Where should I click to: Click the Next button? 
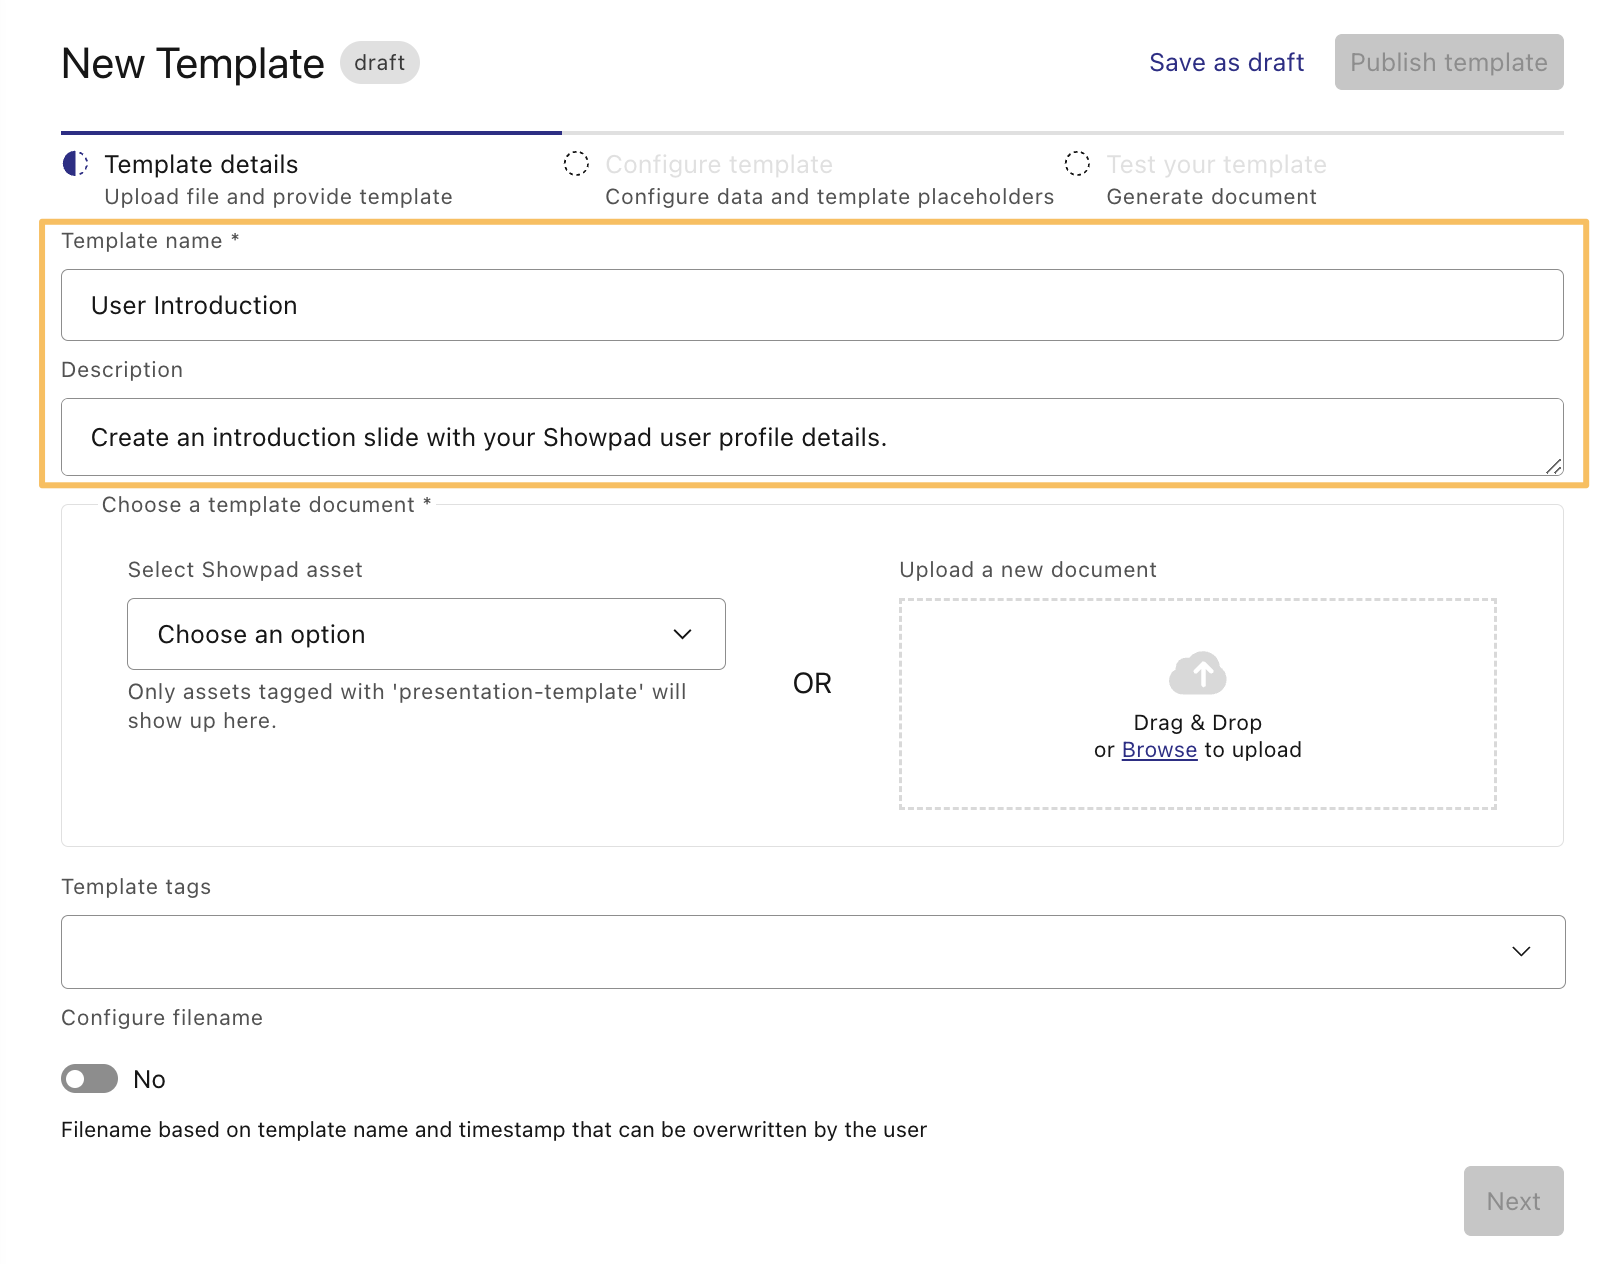1513,1201
